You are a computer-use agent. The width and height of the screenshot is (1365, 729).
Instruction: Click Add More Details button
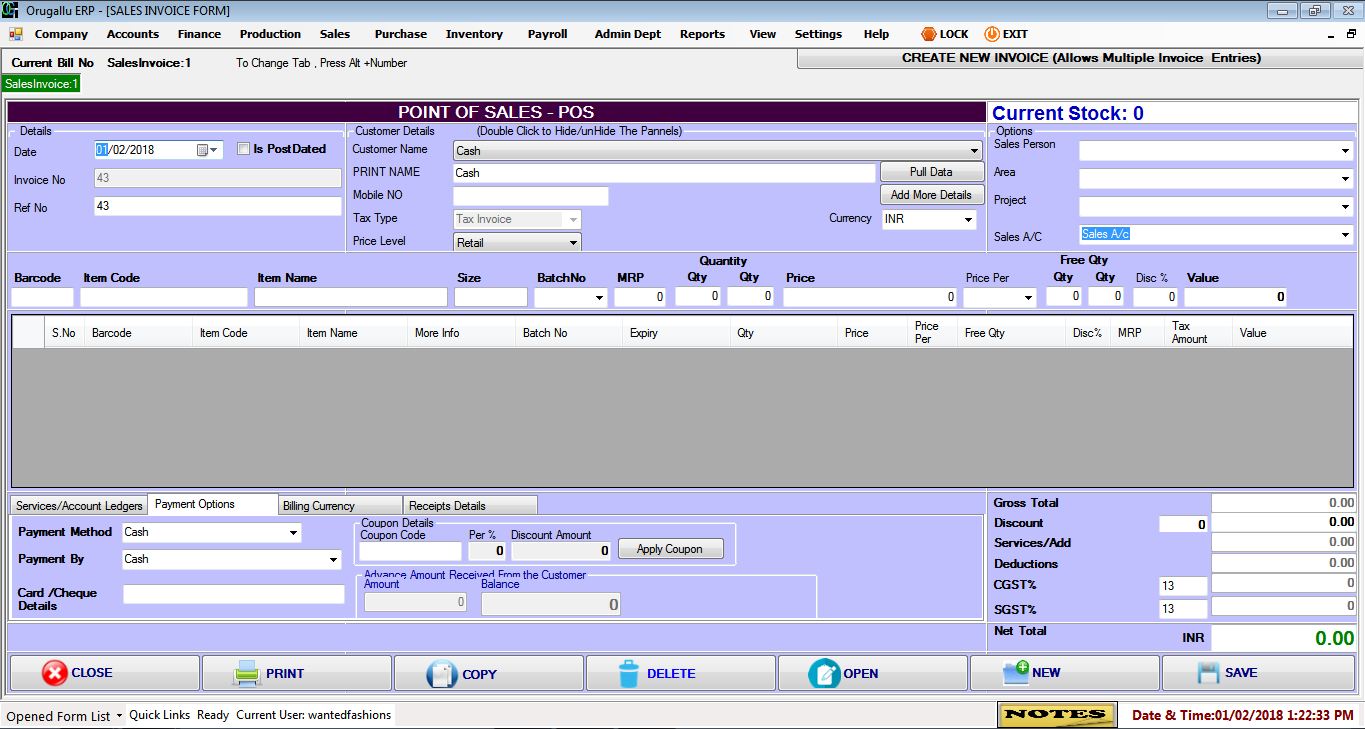pyautogui.click(x=931, y=195)
